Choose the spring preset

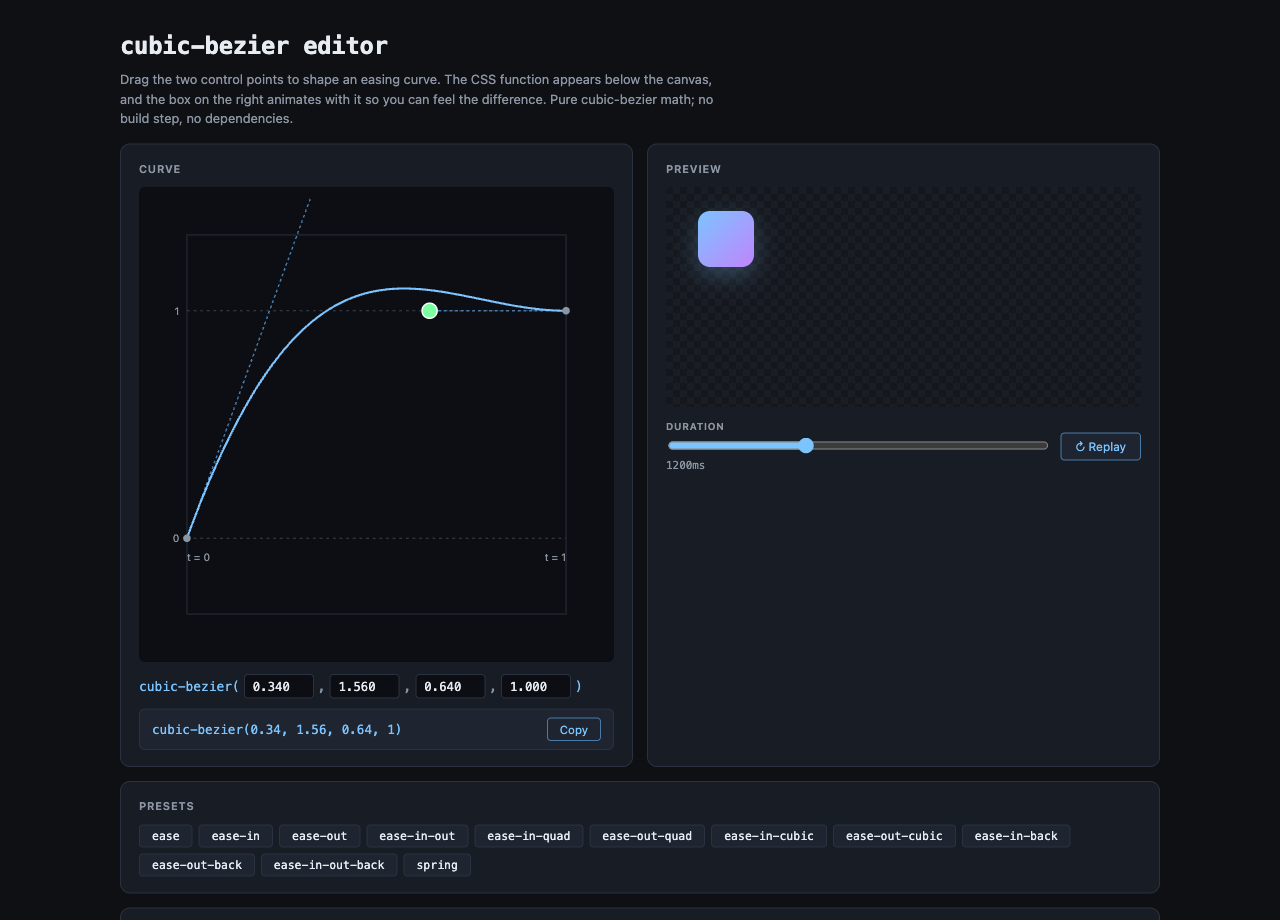[x=437, y=865]
